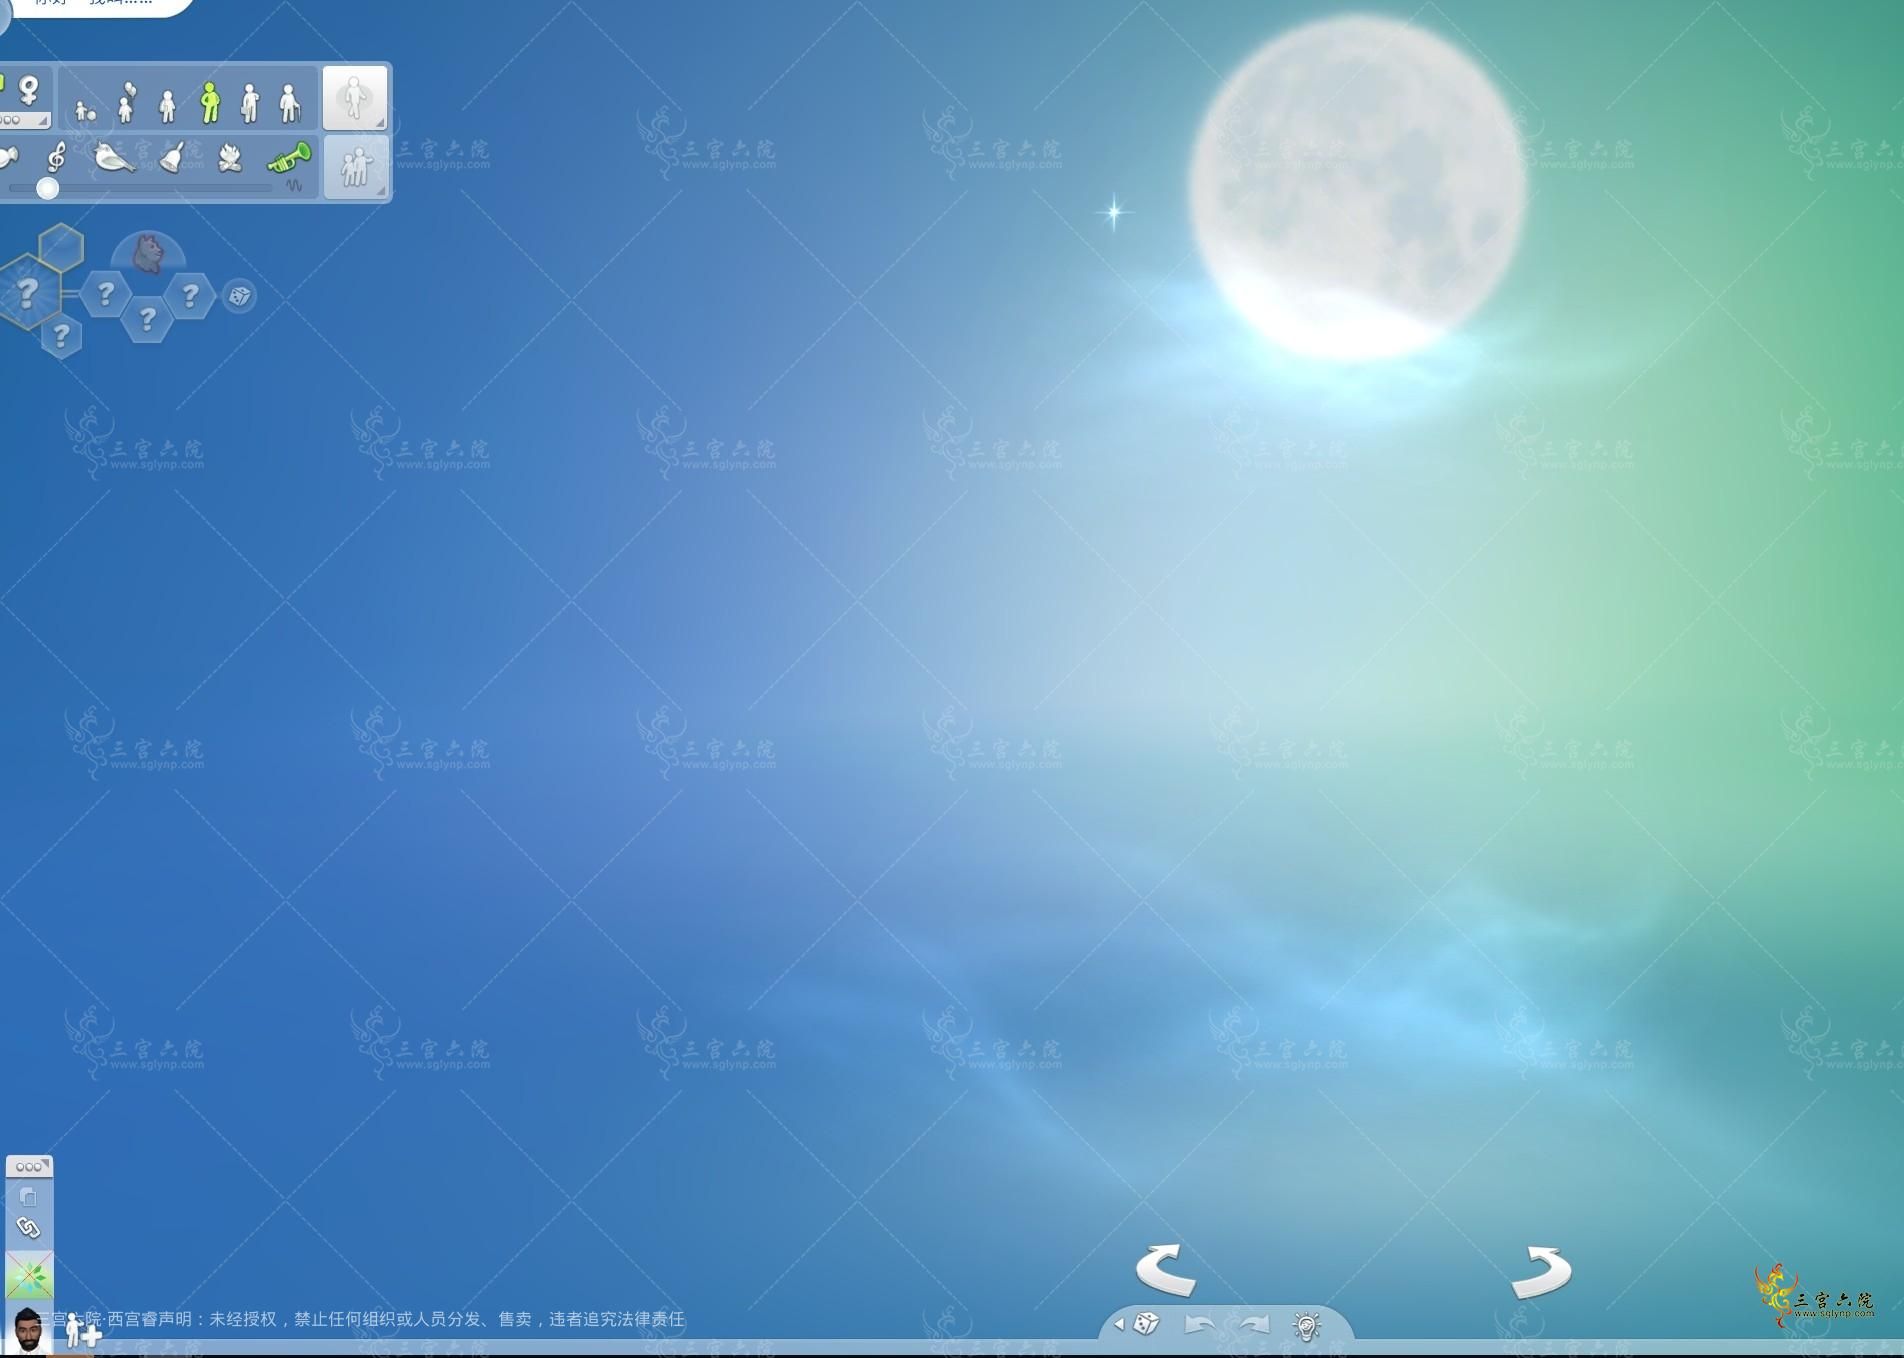The image size is (1904, 1358).
Task: Pick the first trait question-mark hexagon
Action: tap(106, 294)
